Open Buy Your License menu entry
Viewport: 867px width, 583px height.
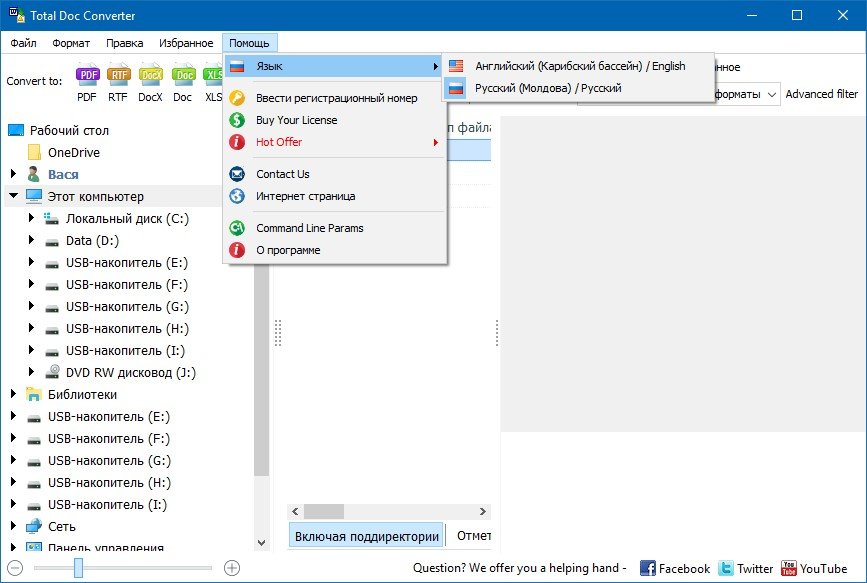click(x=296, y=120)
